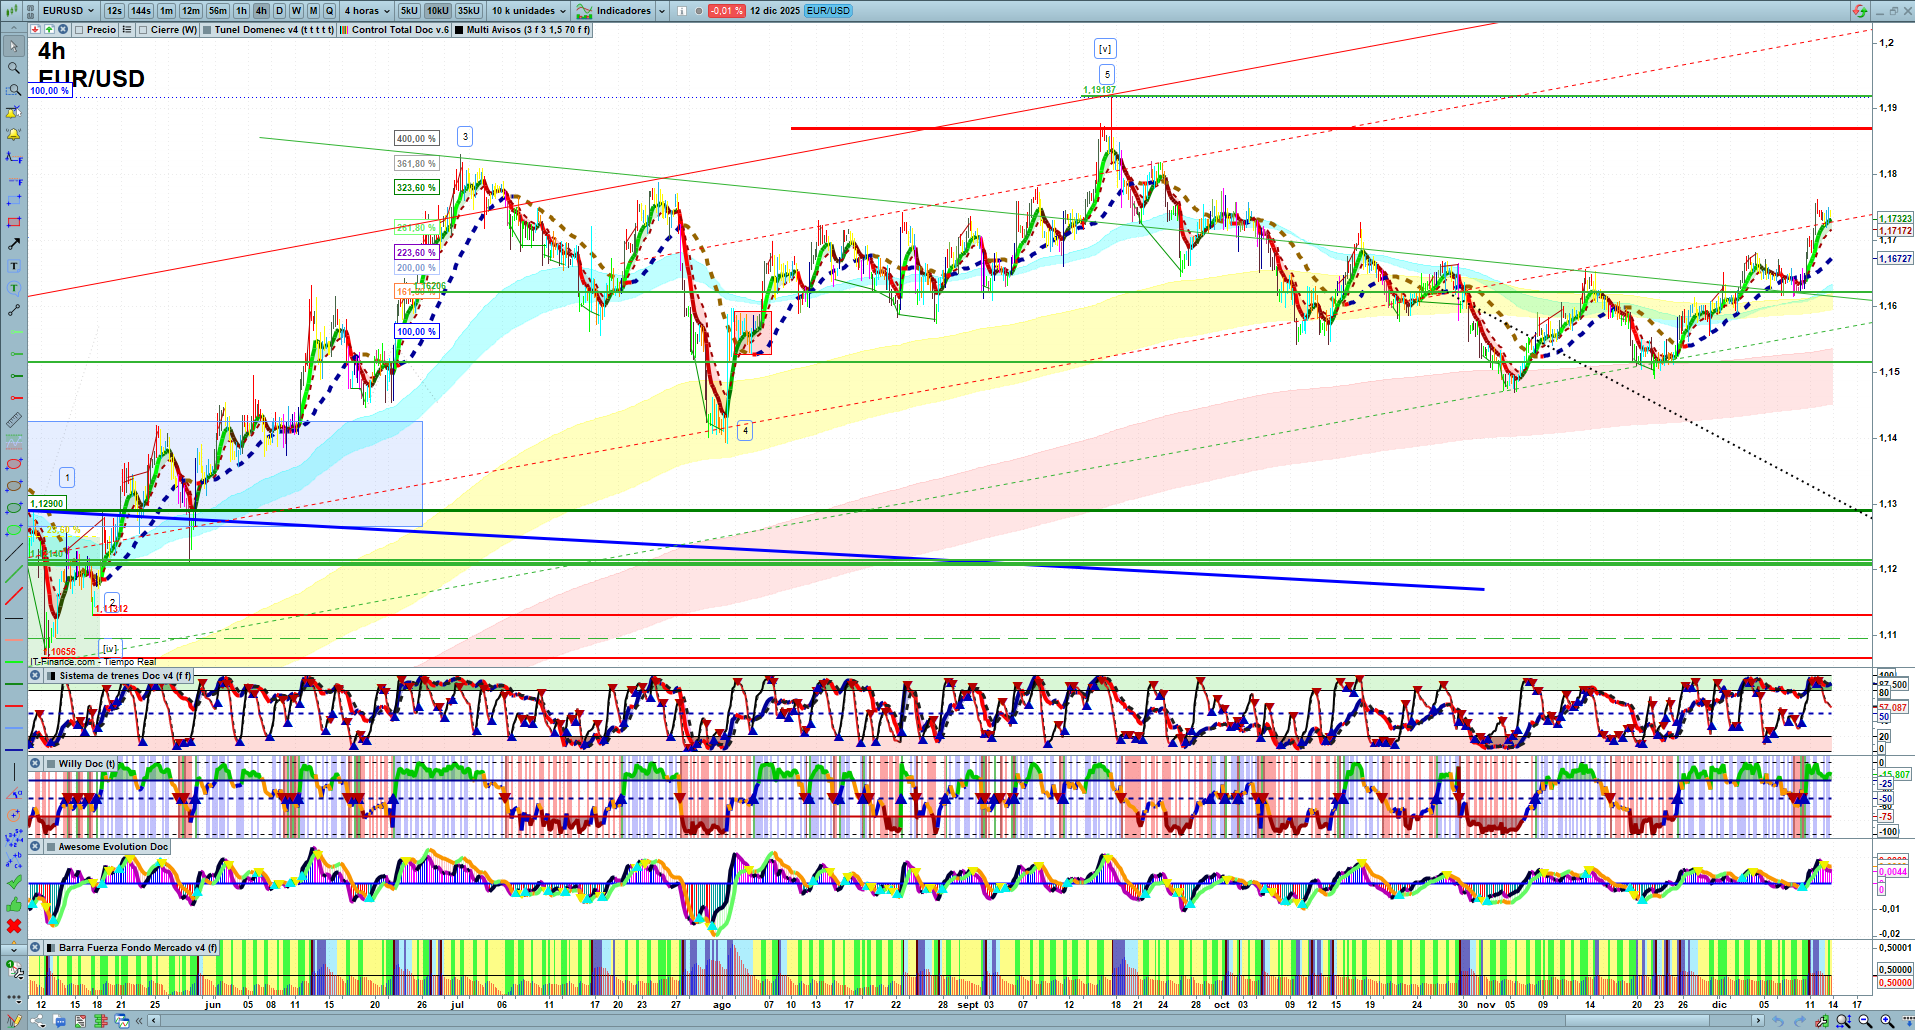Toggle the Cierre (W) checkbox
This screenshot has width=1915, height=1030.
144,30
